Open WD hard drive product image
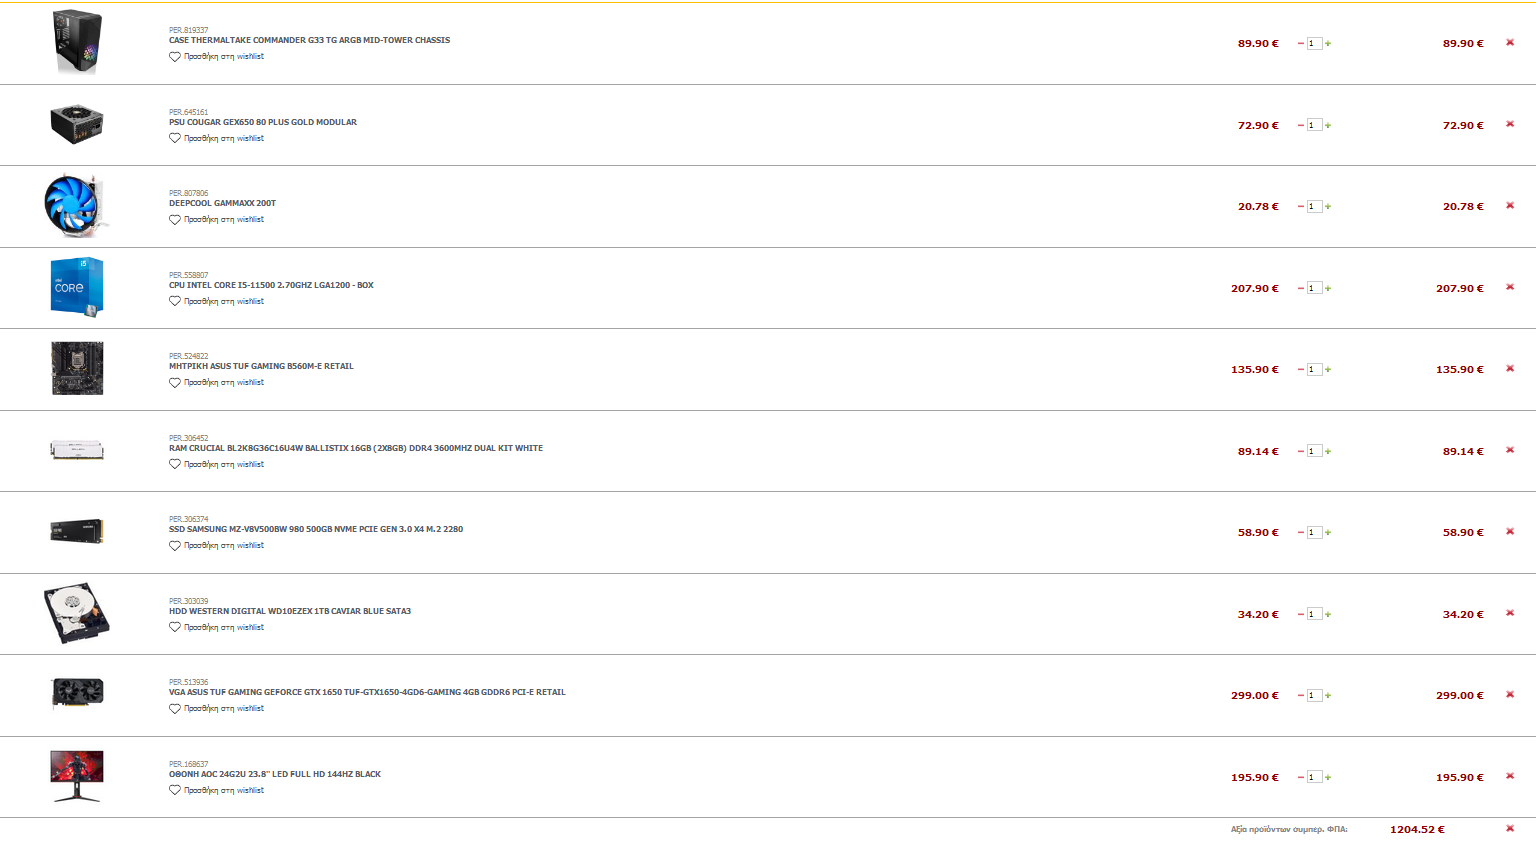Screen dimensions: 1540x842 pos(77,613)
